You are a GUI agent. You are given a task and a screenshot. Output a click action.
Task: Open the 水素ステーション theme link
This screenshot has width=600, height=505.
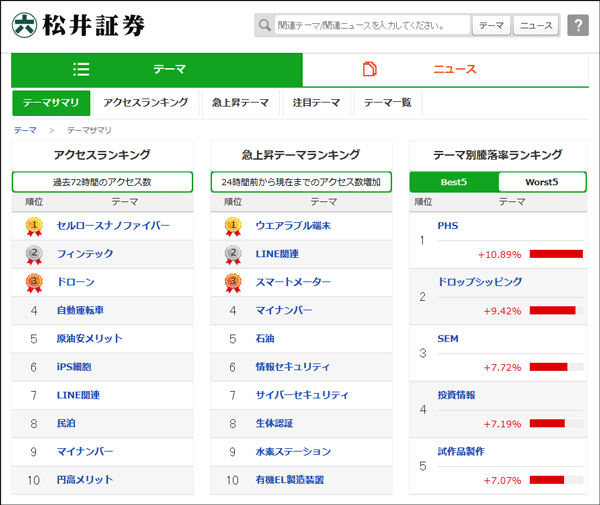click(x=293, y=452)
